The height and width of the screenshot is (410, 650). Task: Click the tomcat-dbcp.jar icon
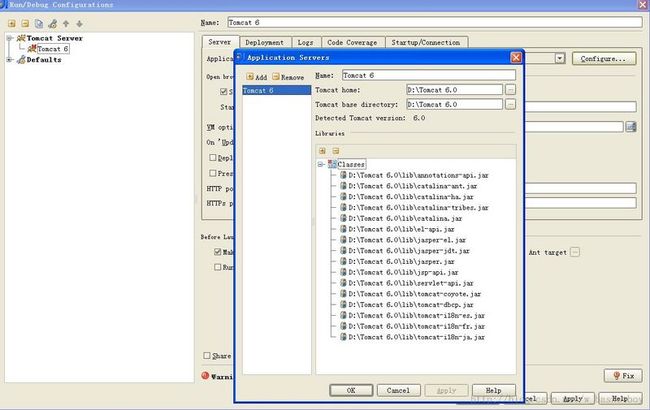[x=343, y=304]
